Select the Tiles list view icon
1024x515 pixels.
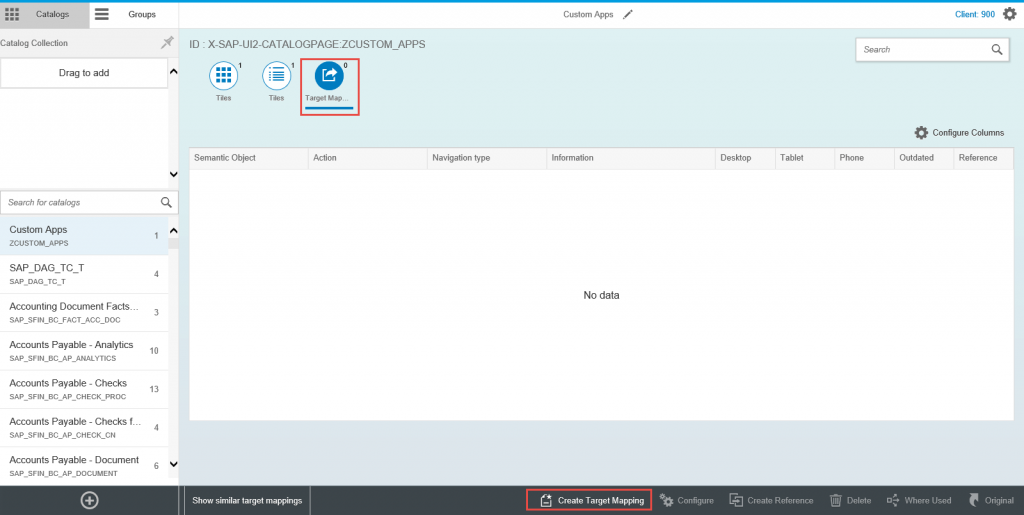[x=277, y=76]
